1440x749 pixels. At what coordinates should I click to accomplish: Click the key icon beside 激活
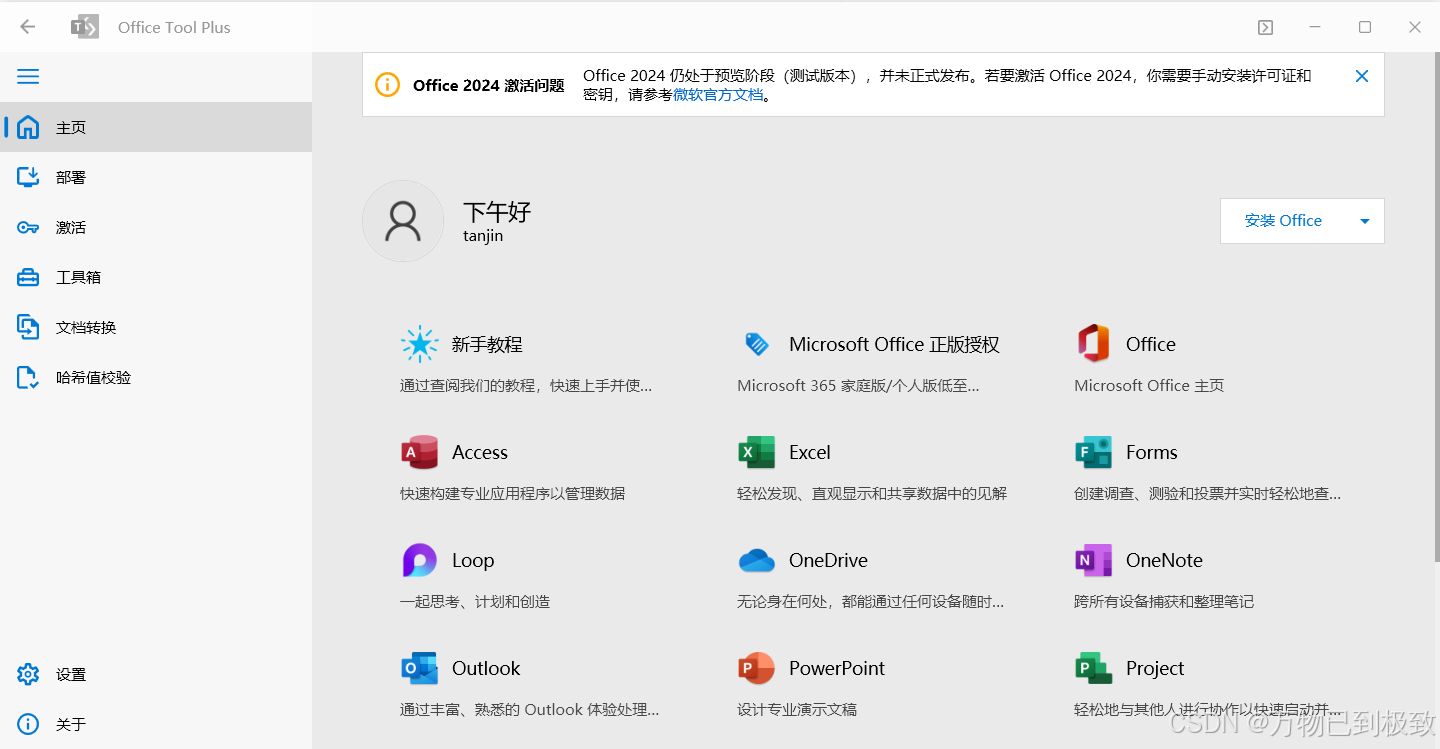(x=28, y=227)
